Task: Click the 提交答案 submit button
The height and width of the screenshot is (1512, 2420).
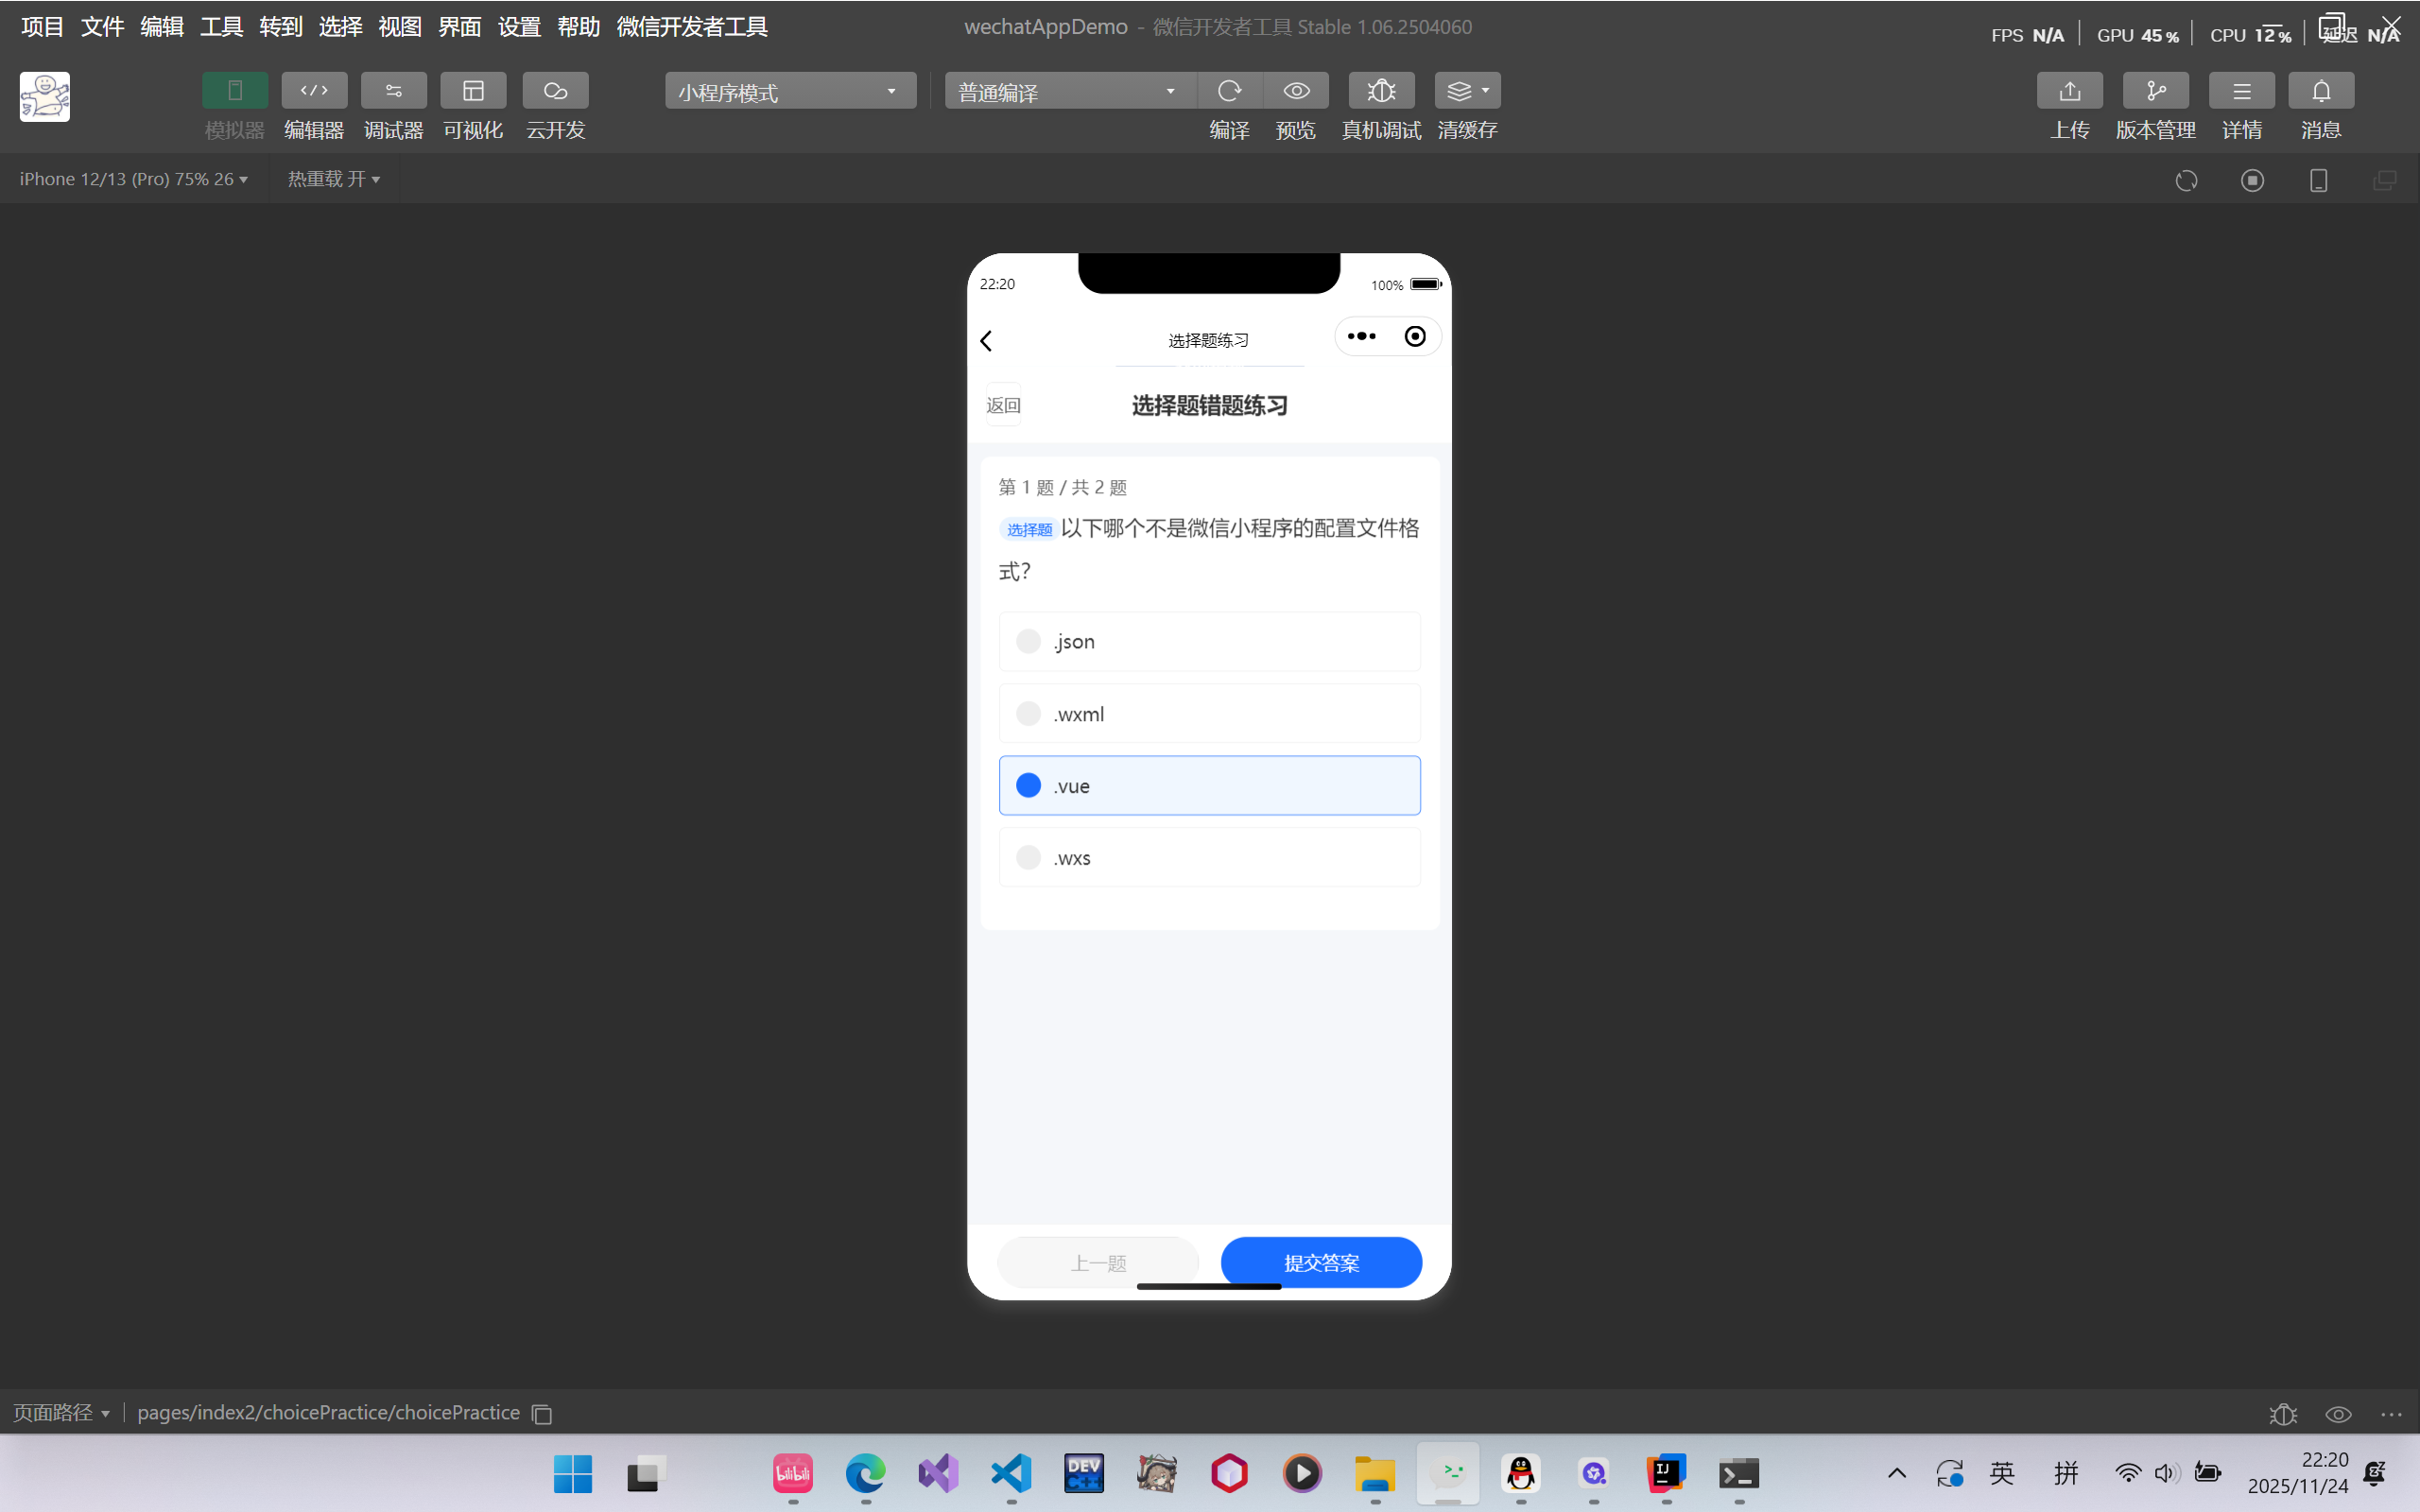Action: point(1321,1263)
